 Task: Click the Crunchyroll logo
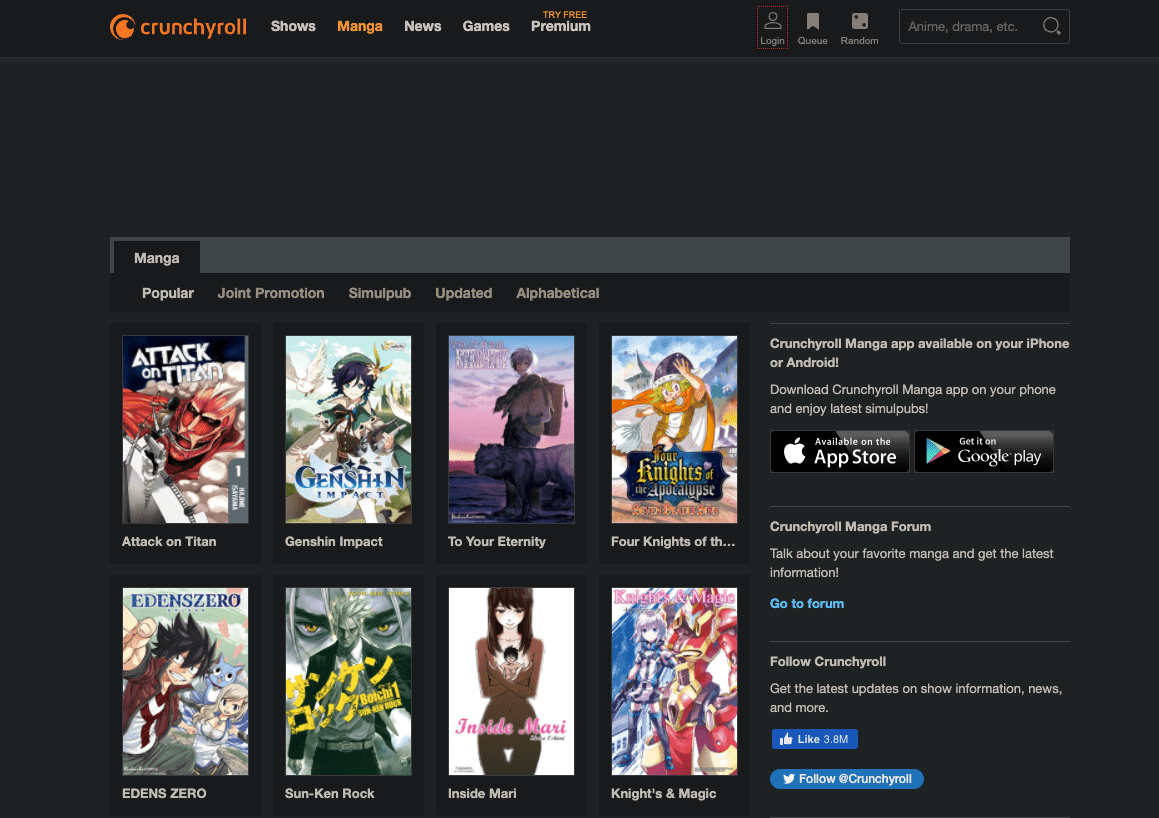177,26
